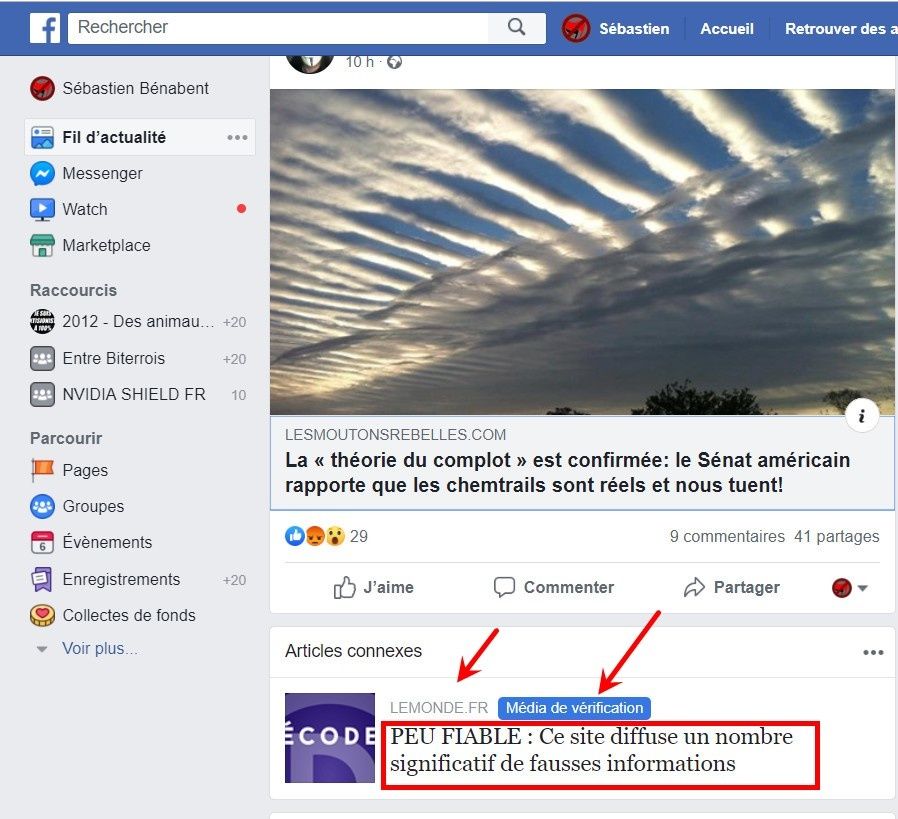Screen dimensions: 898x819
Task: Click the search magnifier icon
Action: (516, 27)
